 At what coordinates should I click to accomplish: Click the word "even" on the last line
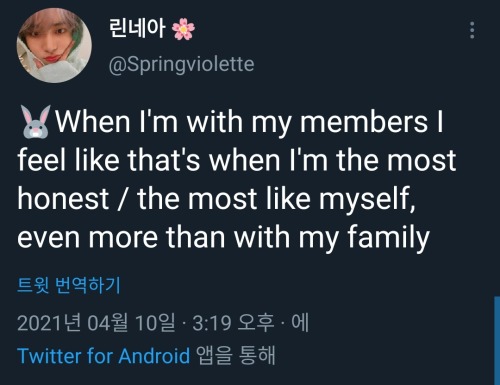tap(49, 238)
